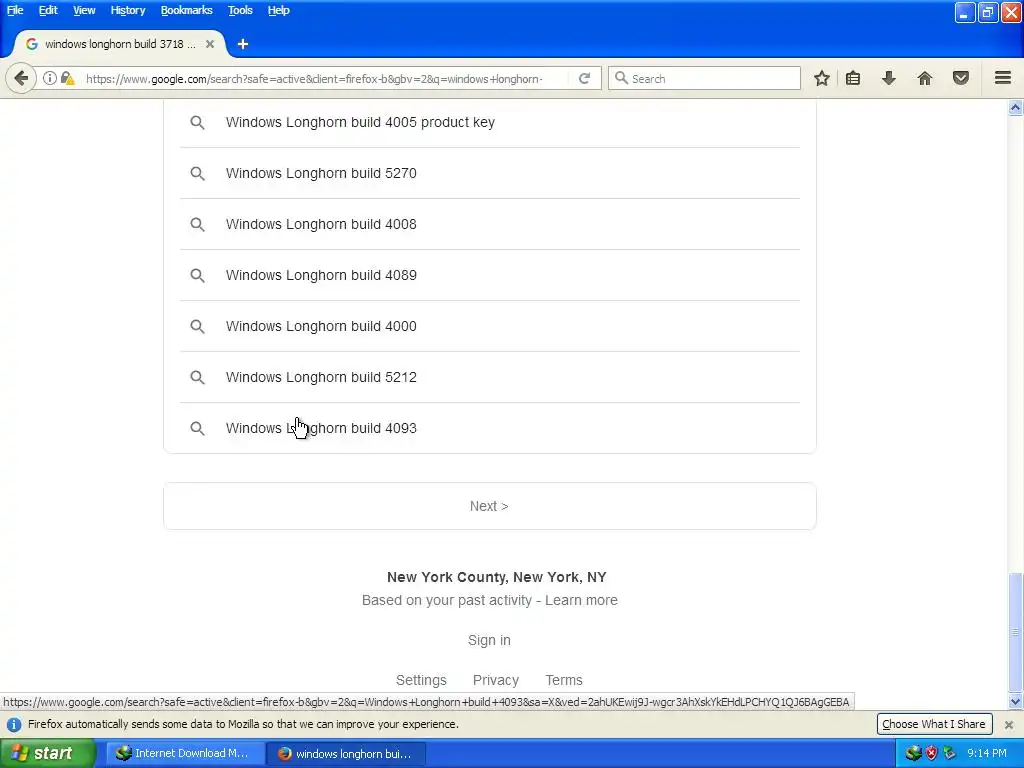This screenshot has height=768, width=1024.
Task: Open the Edit menu
Action: click(48, 10)
